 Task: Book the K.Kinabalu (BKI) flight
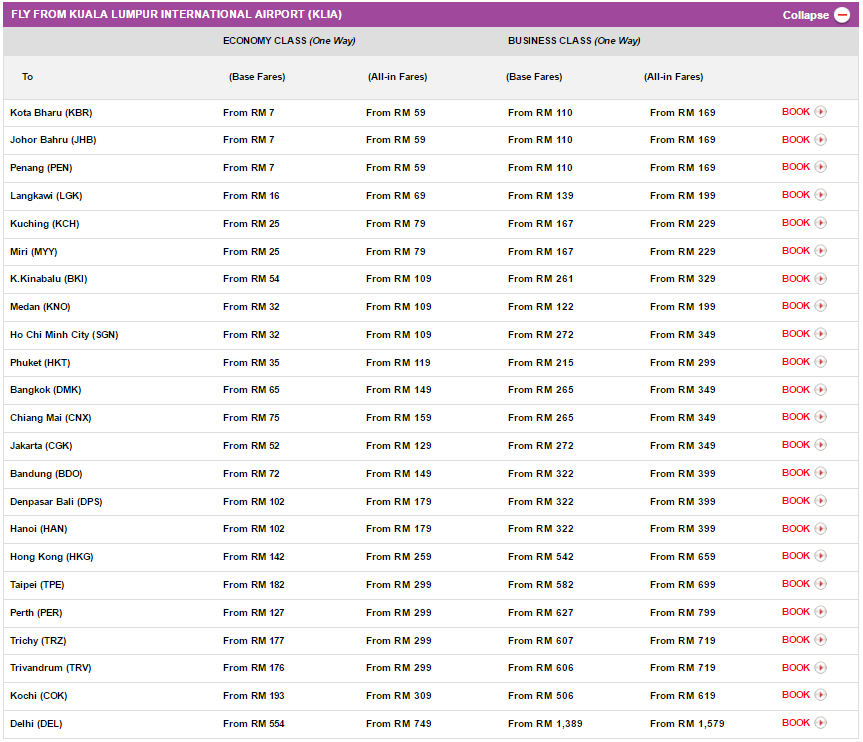796,279
